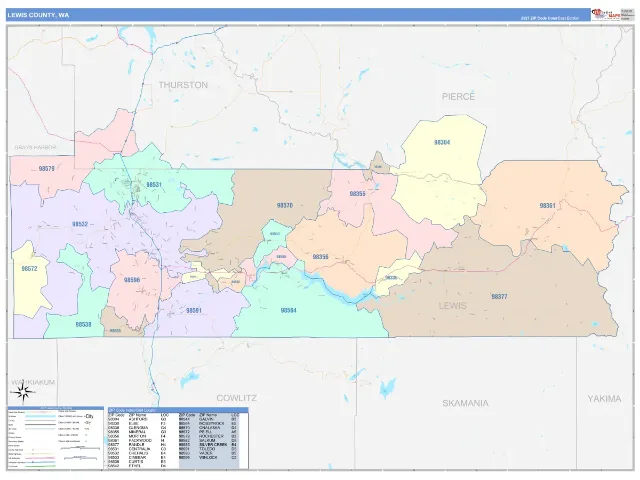The height and width of the screenshot is (480, 640).
Task: Select ZIP code 98591 label
Action: tap(193, 311)
